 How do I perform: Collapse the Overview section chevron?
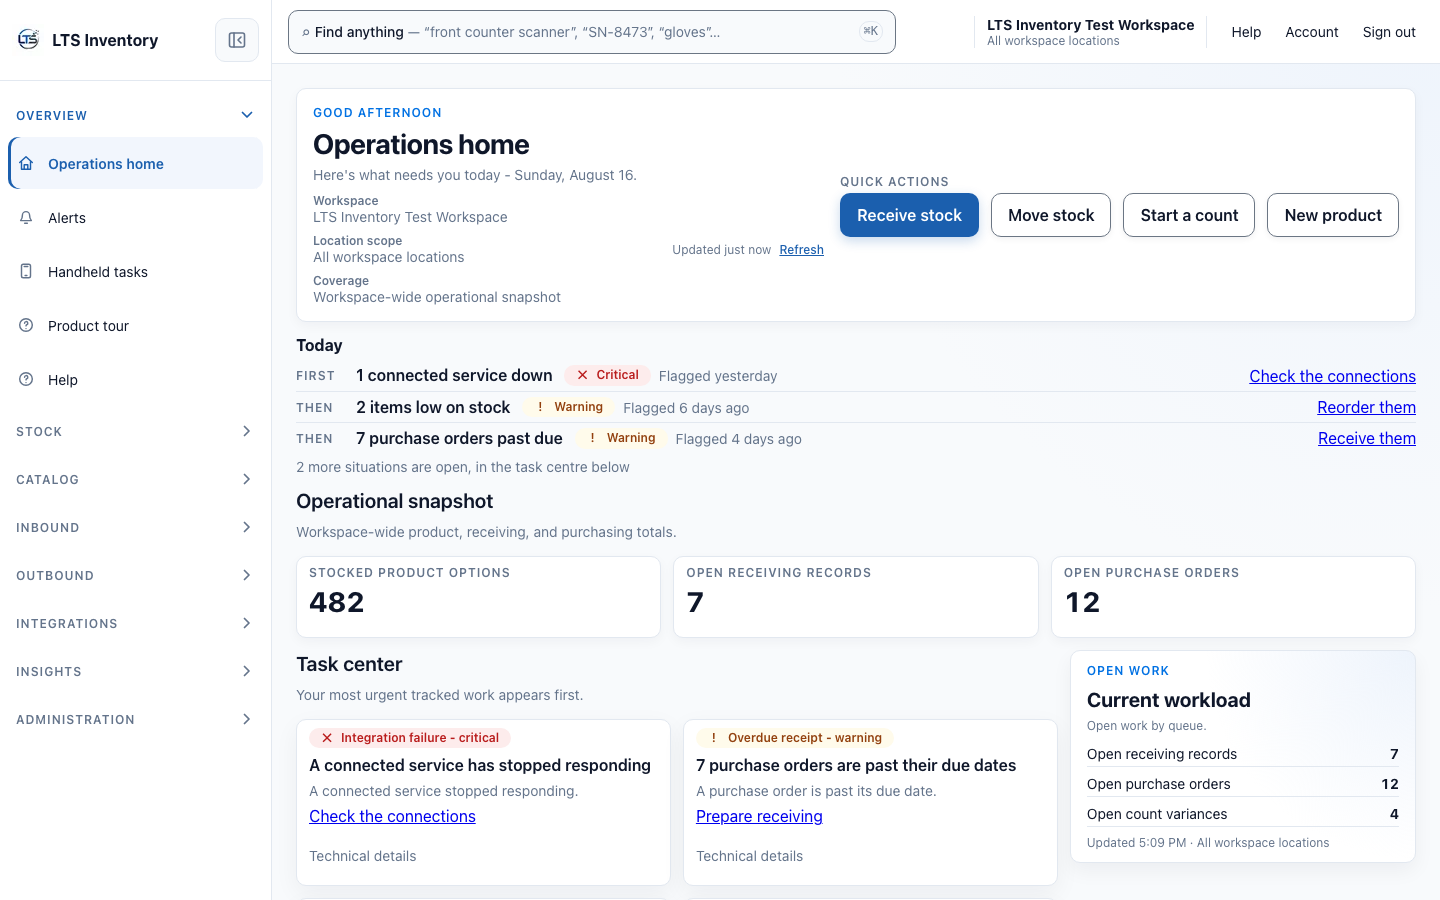pos(247,115)
